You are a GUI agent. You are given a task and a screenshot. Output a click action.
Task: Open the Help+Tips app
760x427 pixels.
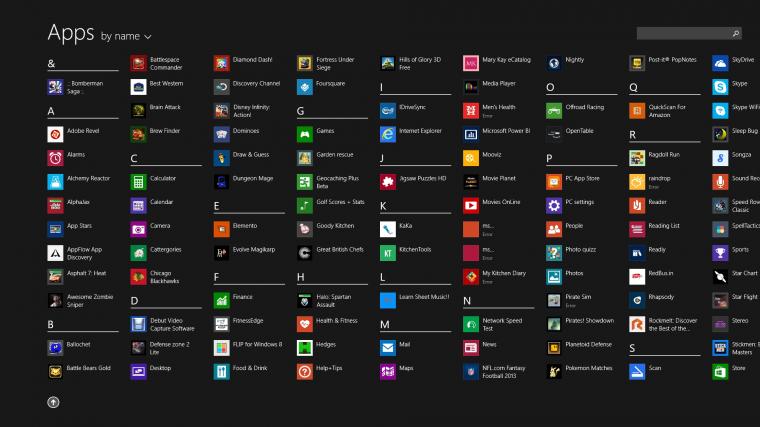305,372
